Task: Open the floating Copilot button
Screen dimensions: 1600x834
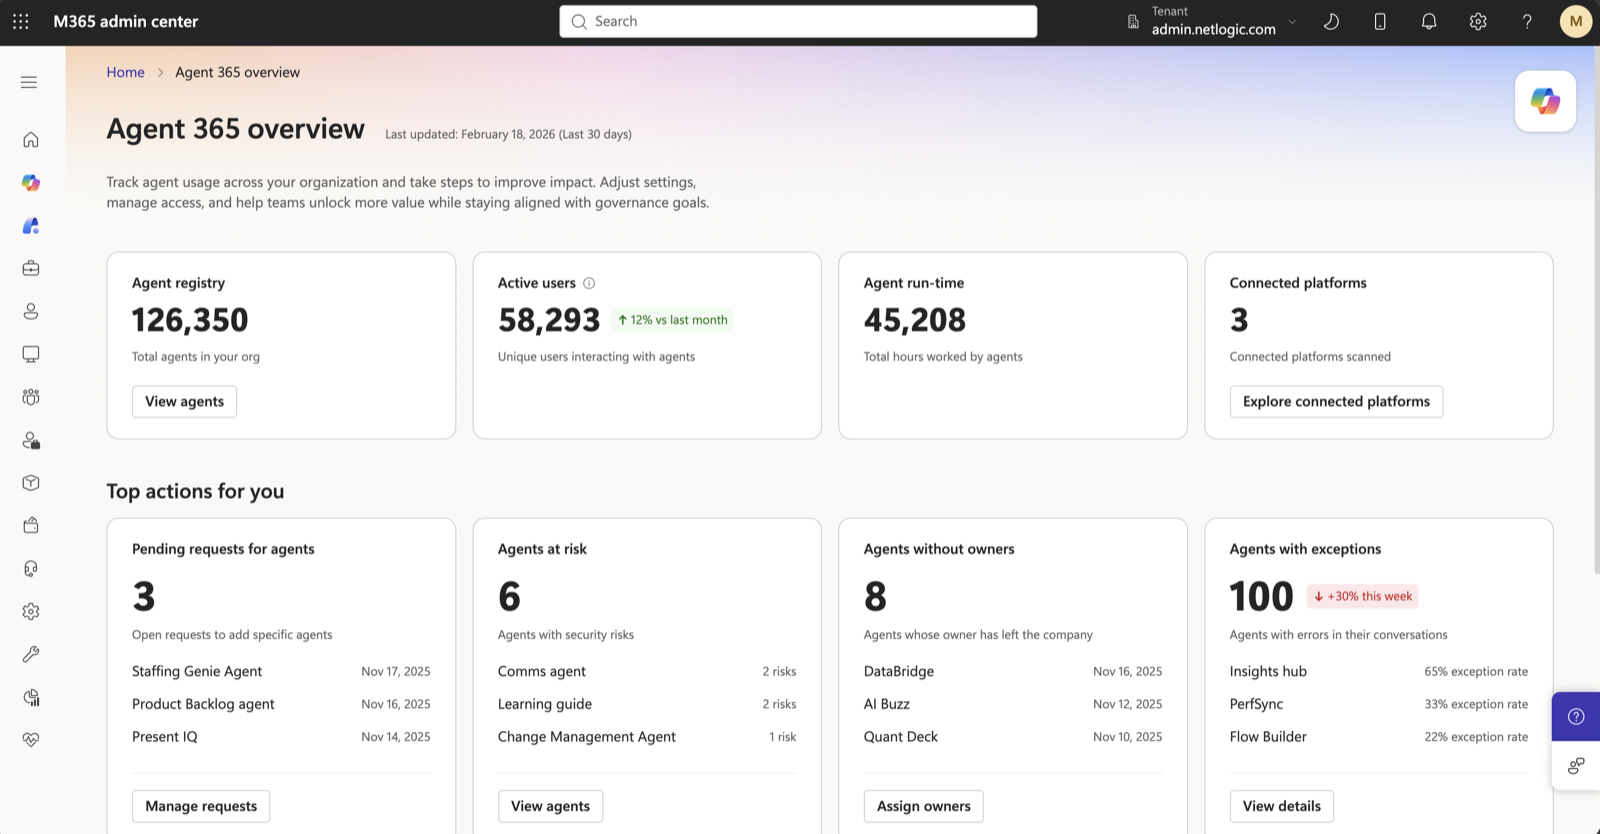Action: [1545, 101]
